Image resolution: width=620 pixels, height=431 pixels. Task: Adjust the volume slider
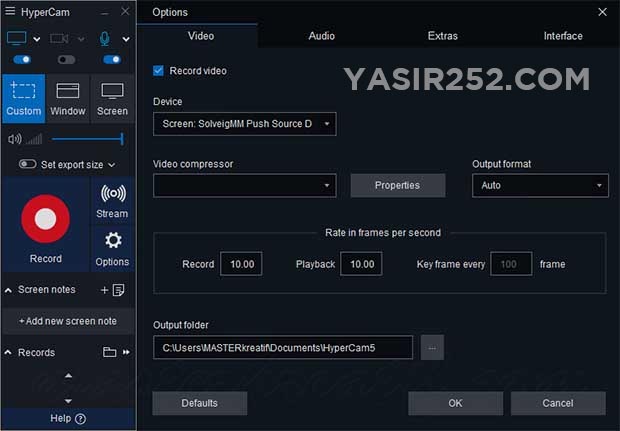point(88,139)
